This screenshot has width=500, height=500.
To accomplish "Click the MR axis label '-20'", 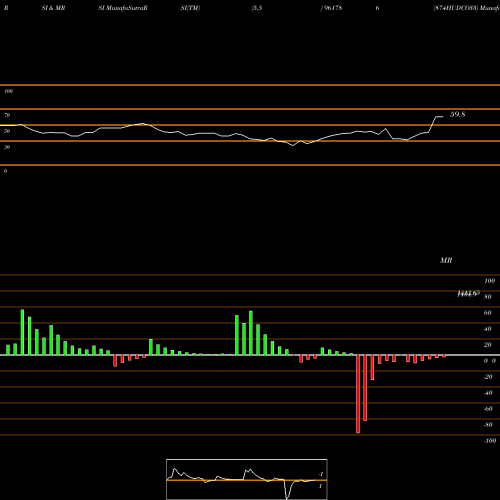I will [x=488, y=377].
